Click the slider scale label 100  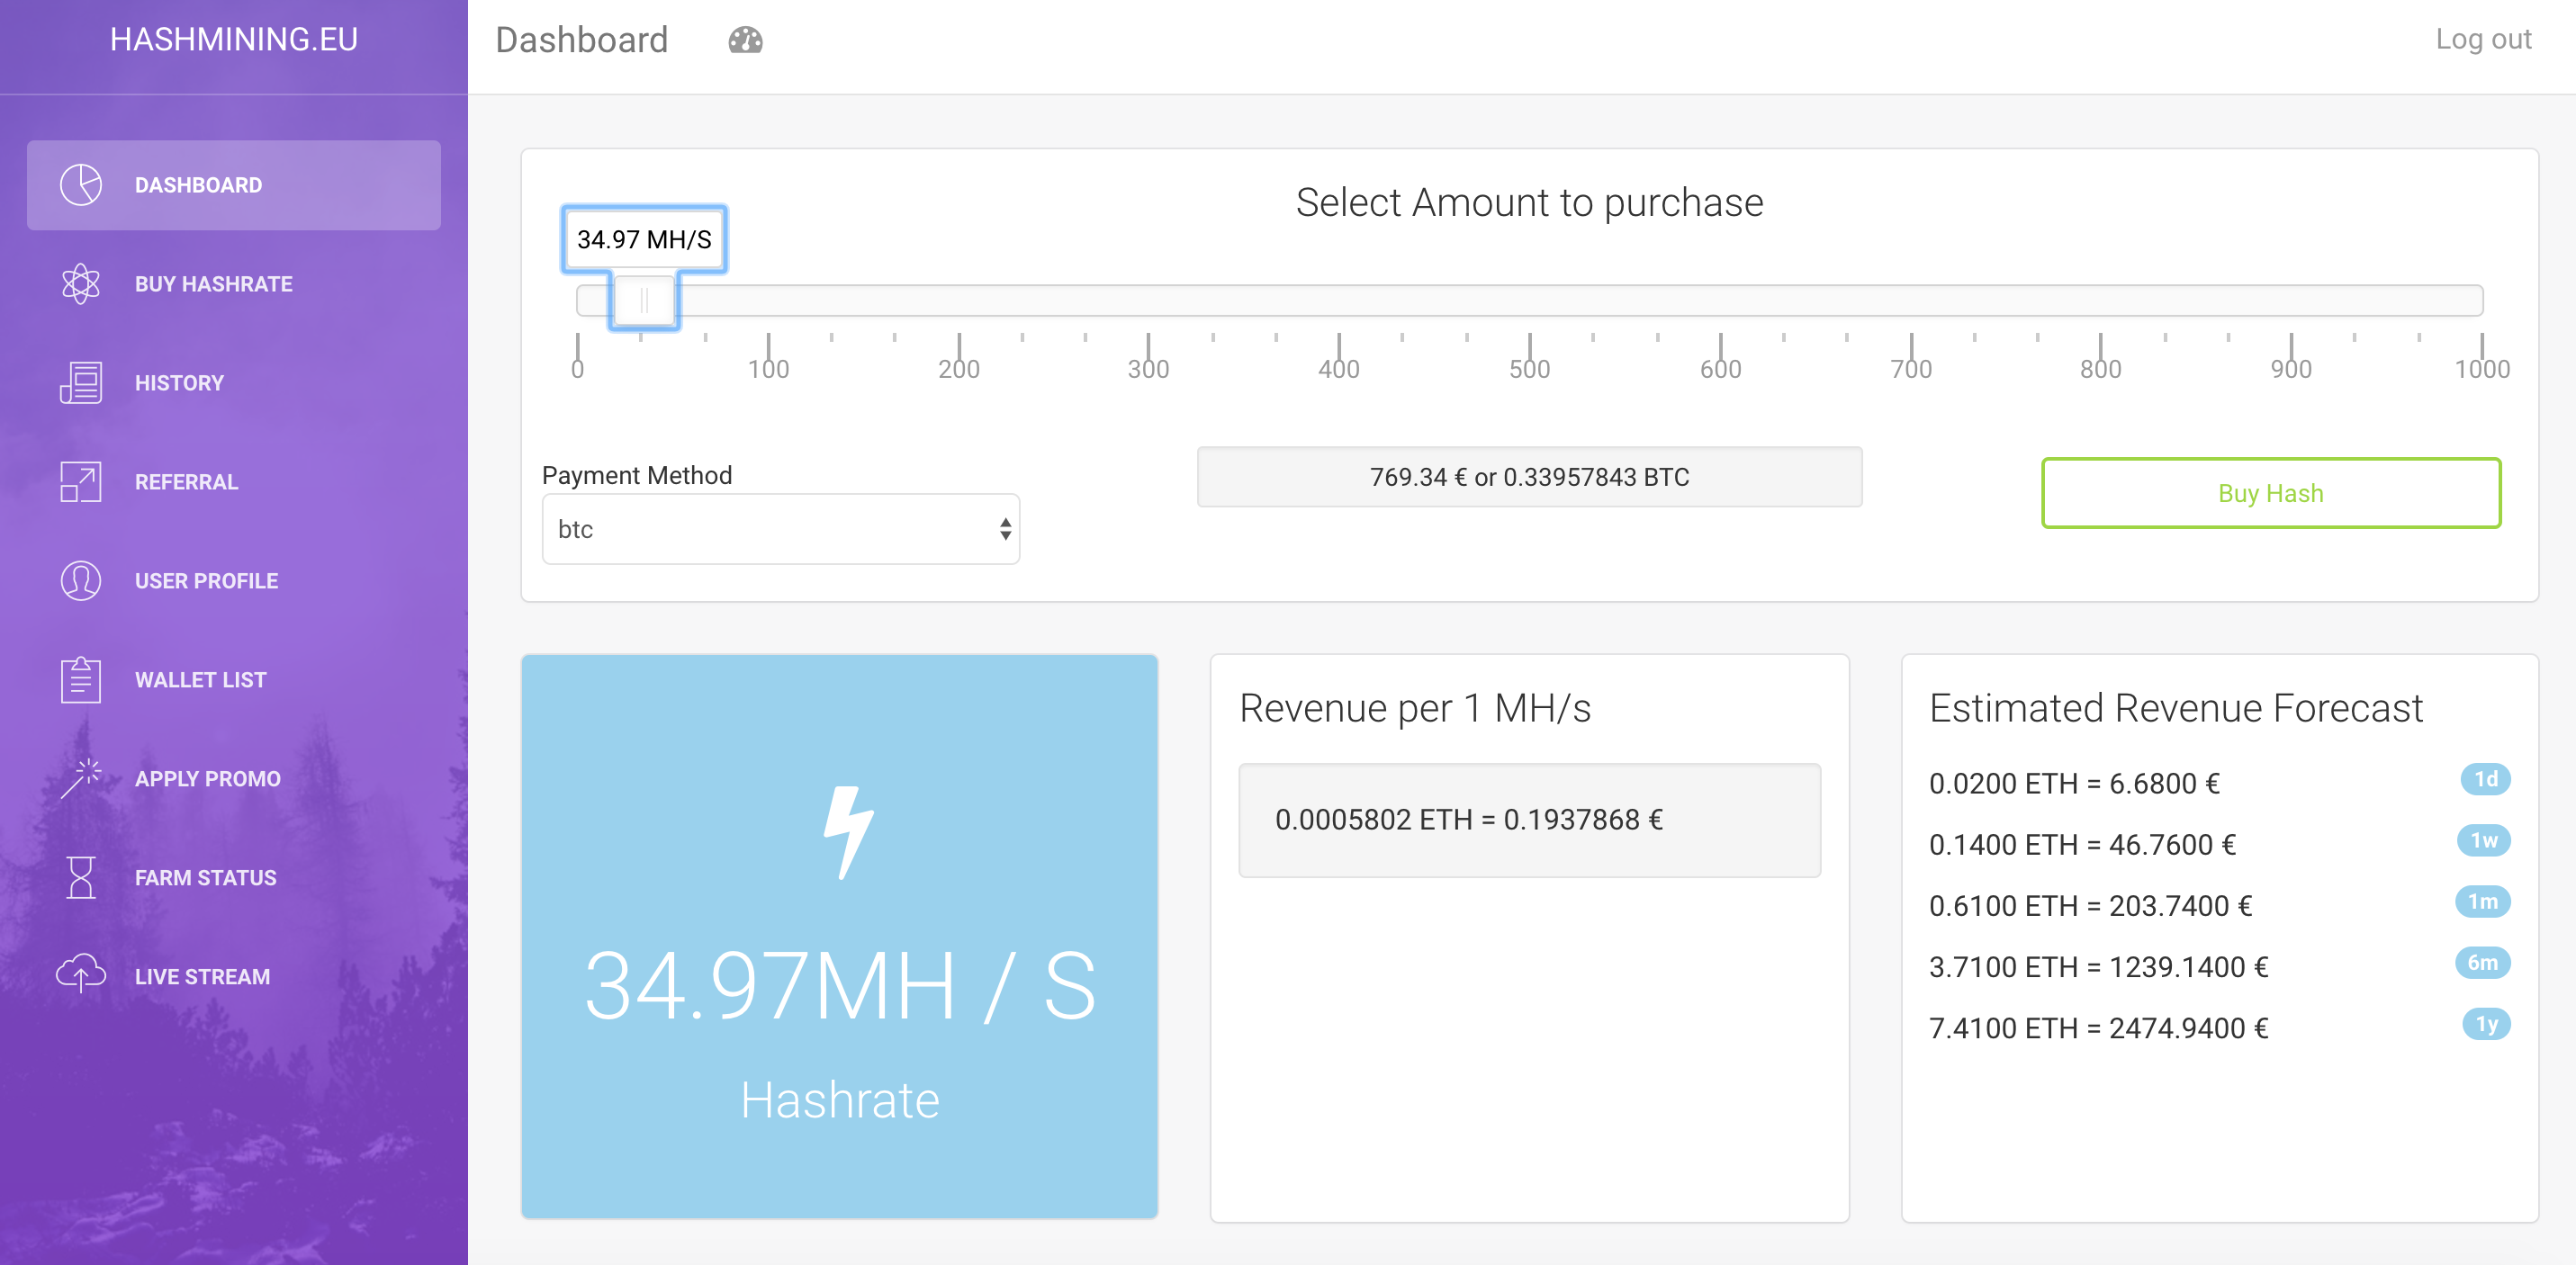click(x=768, y=369)
